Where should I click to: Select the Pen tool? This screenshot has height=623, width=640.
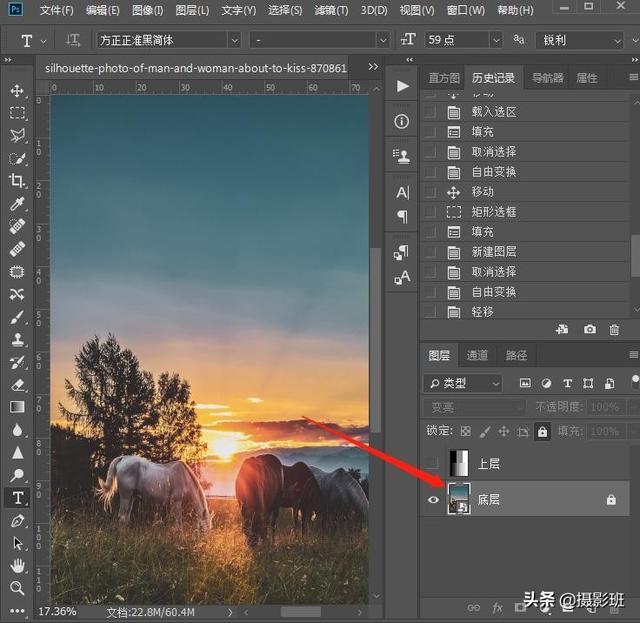17,521
